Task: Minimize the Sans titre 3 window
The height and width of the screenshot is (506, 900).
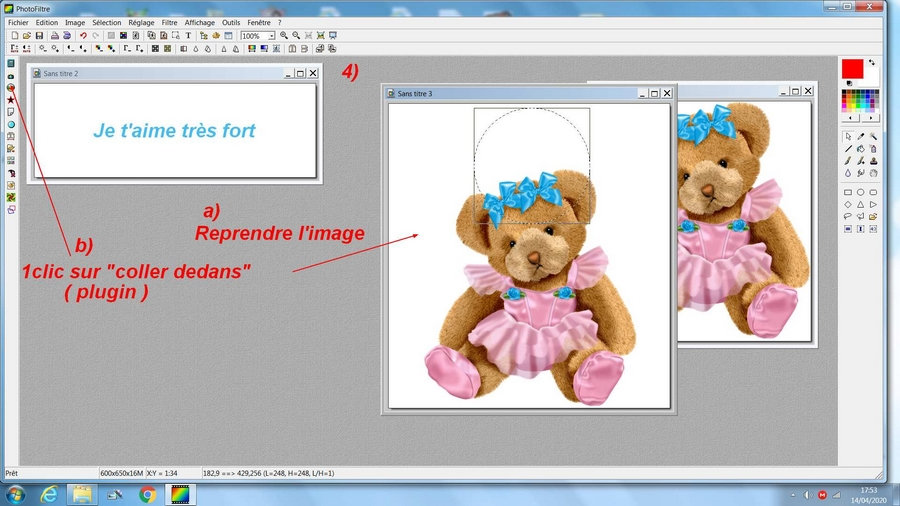Action: 642,93
